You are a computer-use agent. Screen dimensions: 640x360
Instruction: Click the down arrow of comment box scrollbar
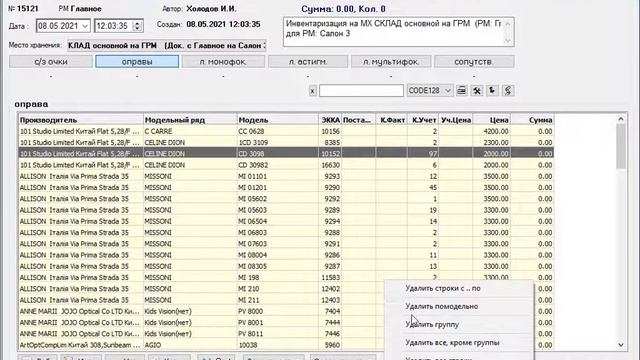508,40
